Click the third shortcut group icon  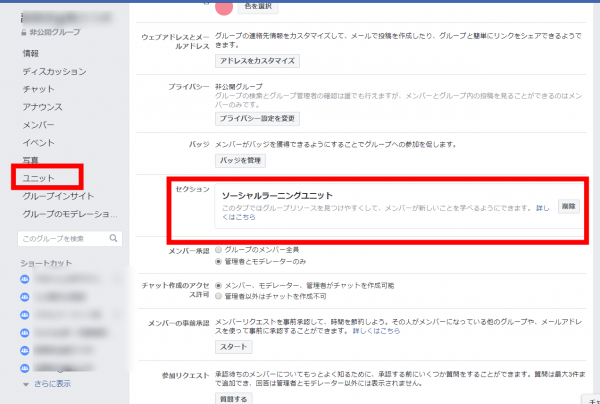[24, 315]
